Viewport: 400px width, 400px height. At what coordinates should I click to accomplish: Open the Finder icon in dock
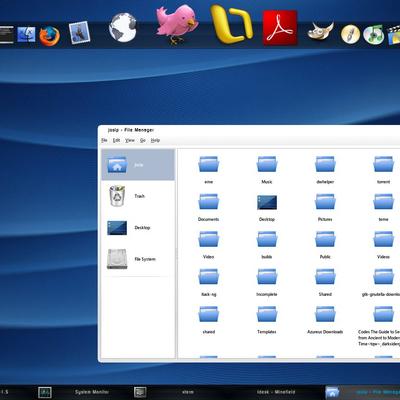coord(26,35)
